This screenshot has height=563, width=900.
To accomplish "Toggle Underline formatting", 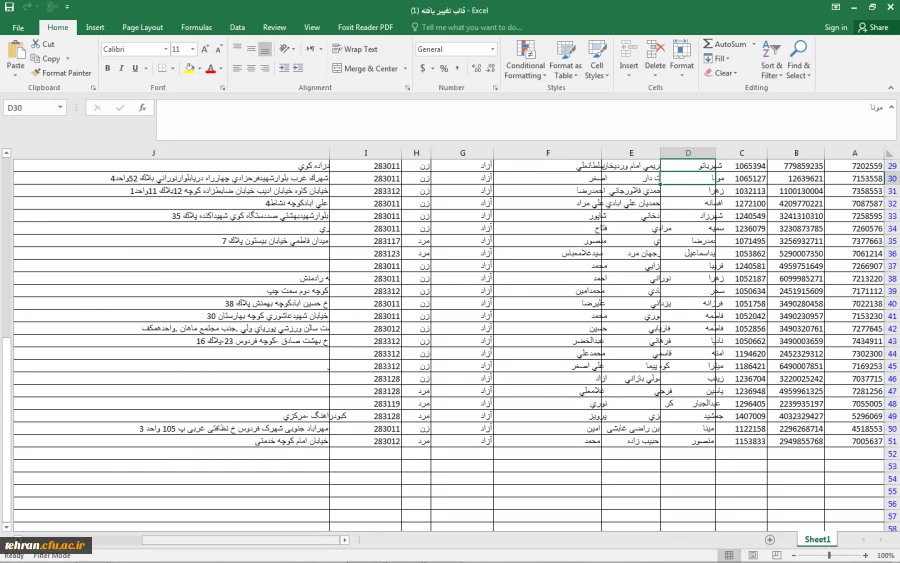I will (x=135, y=68).
